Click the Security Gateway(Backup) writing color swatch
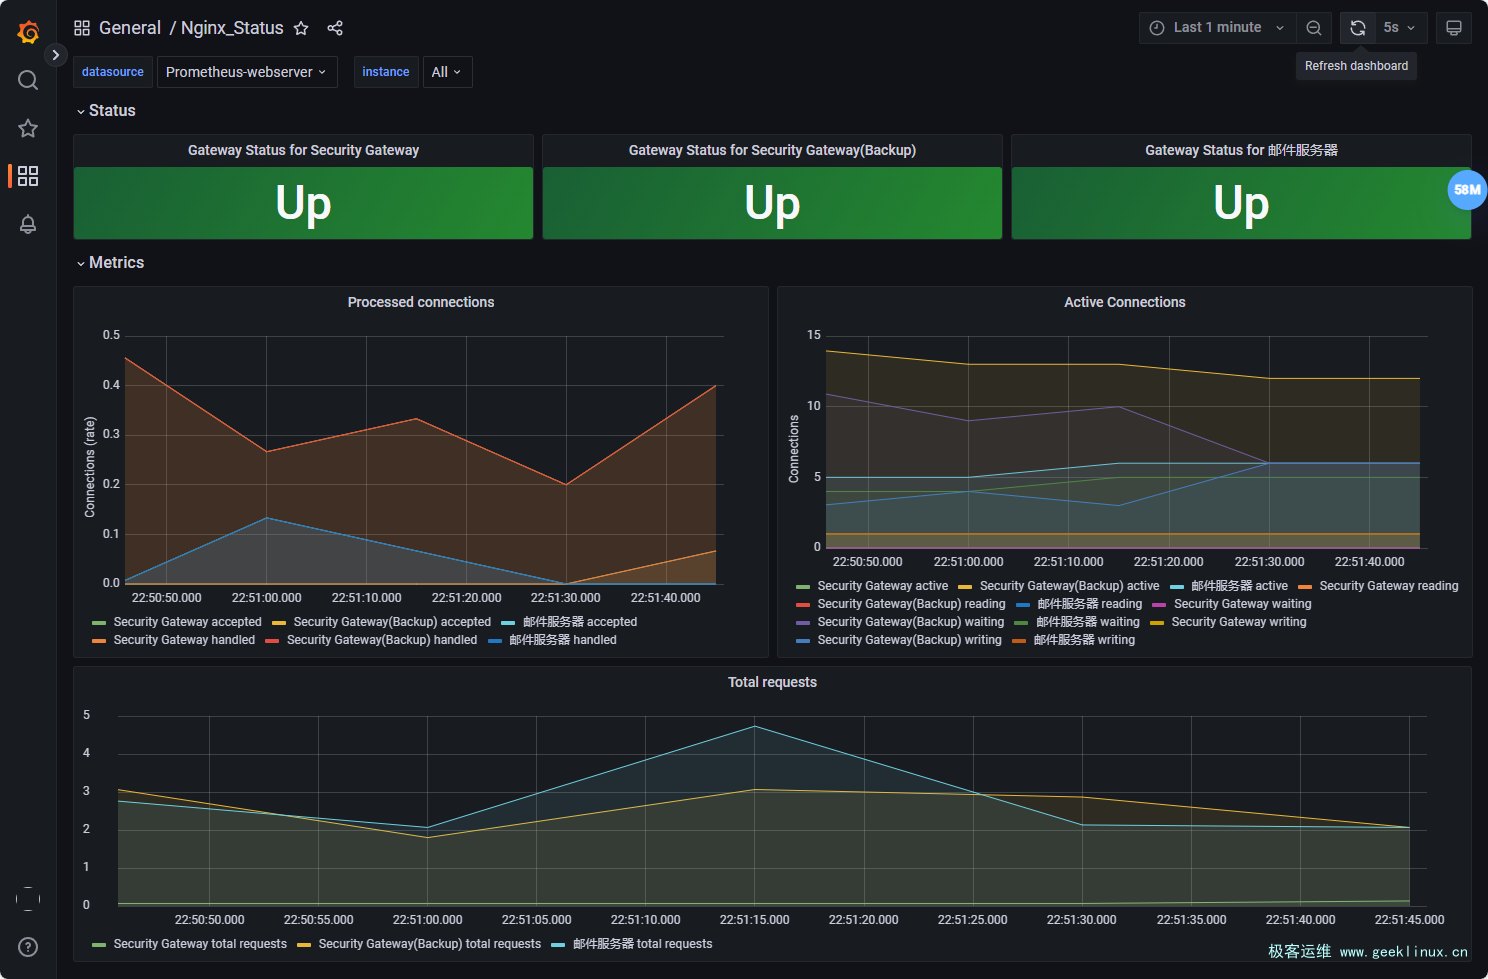 803,640
